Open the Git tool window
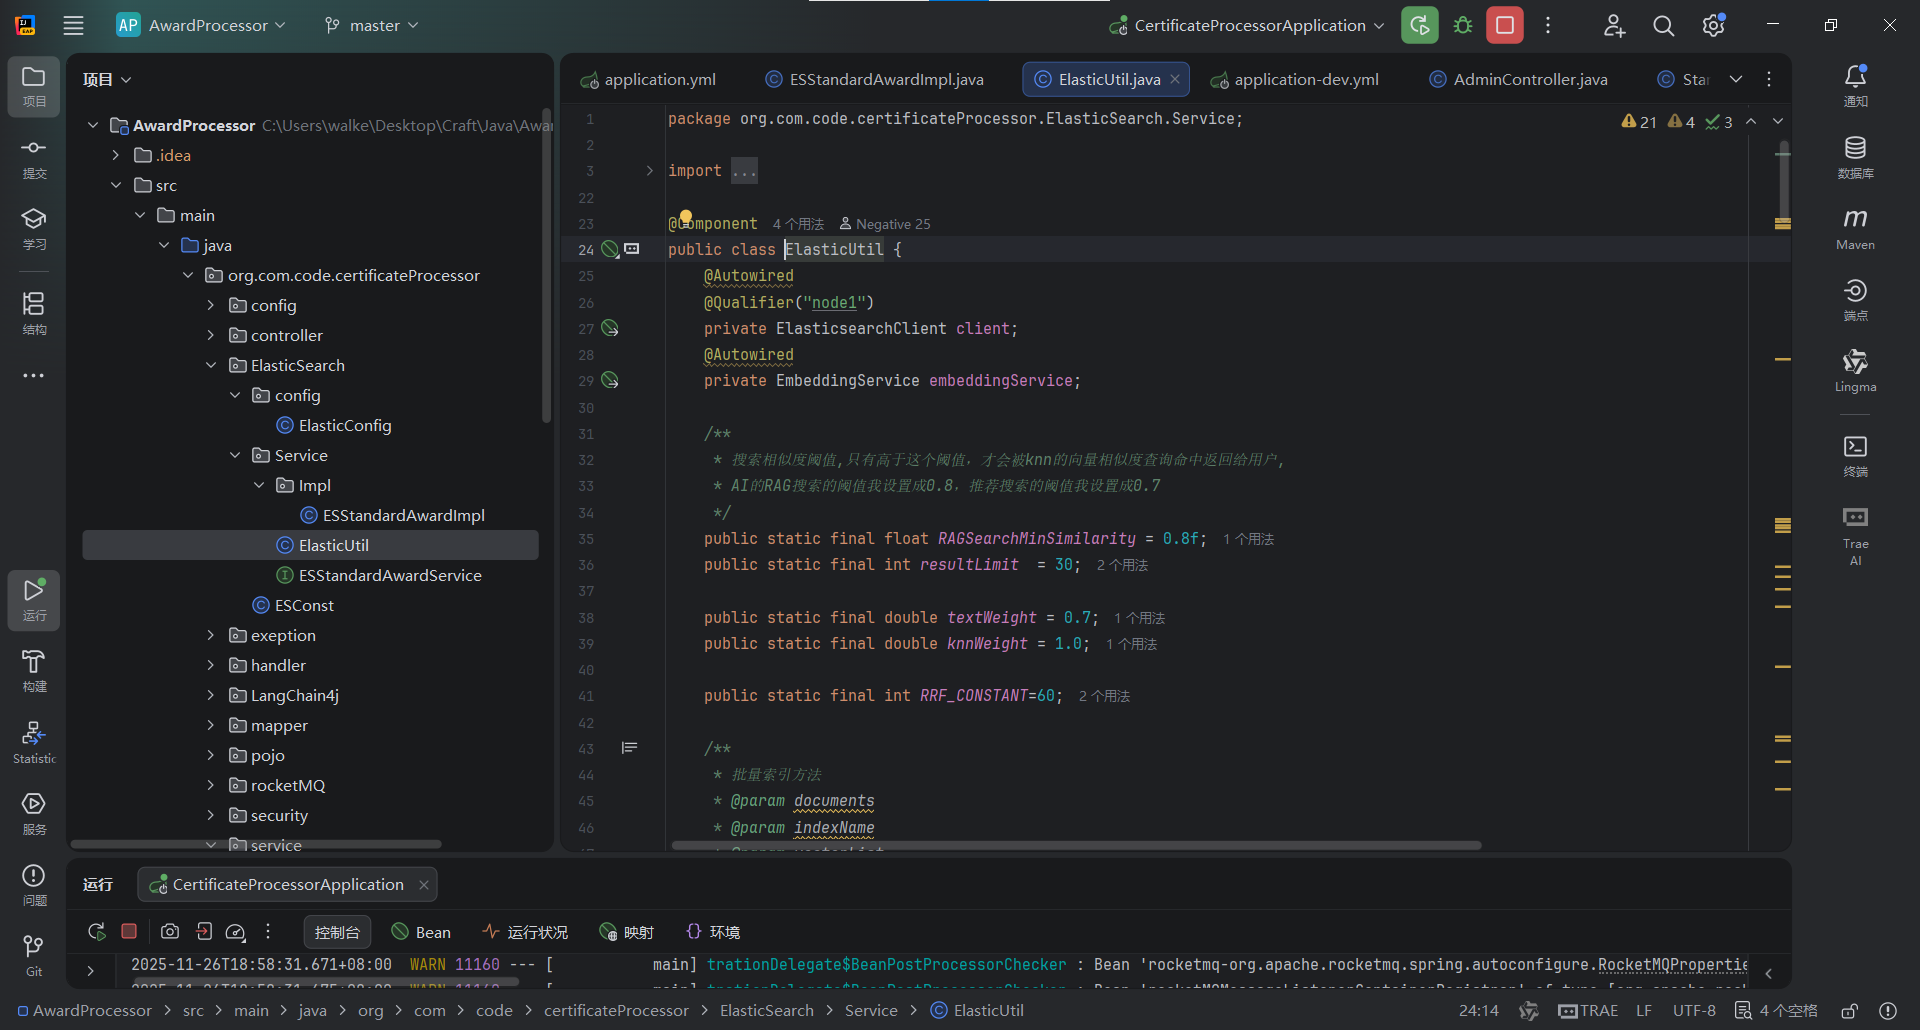The height and width of the screenshot is (1030, 1920). point(34,956)
